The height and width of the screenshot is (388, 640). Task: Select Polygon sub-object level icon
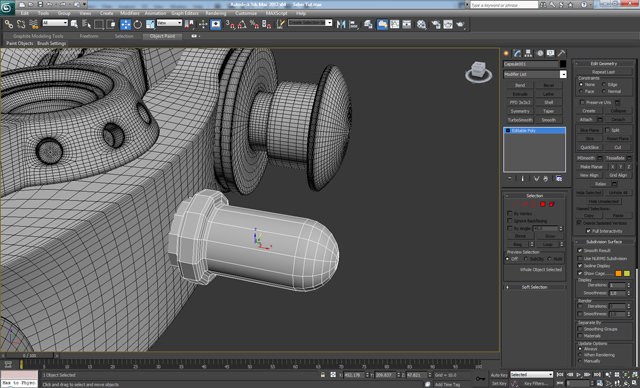(543, 204)
